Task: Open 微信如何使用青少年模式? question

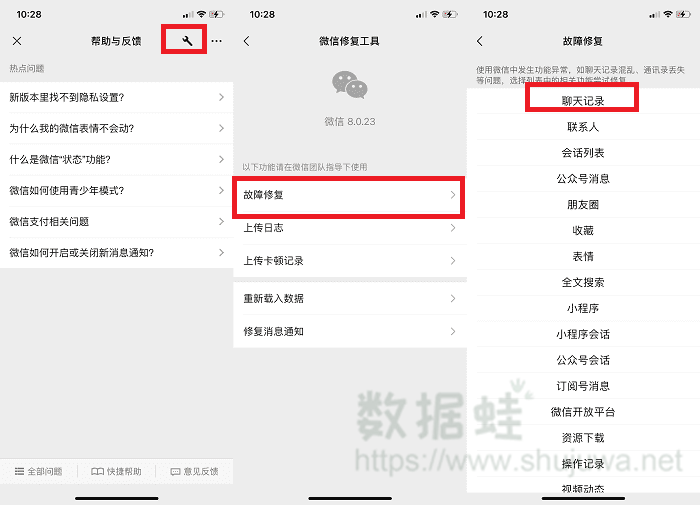Action: click(x=117, y=191)
